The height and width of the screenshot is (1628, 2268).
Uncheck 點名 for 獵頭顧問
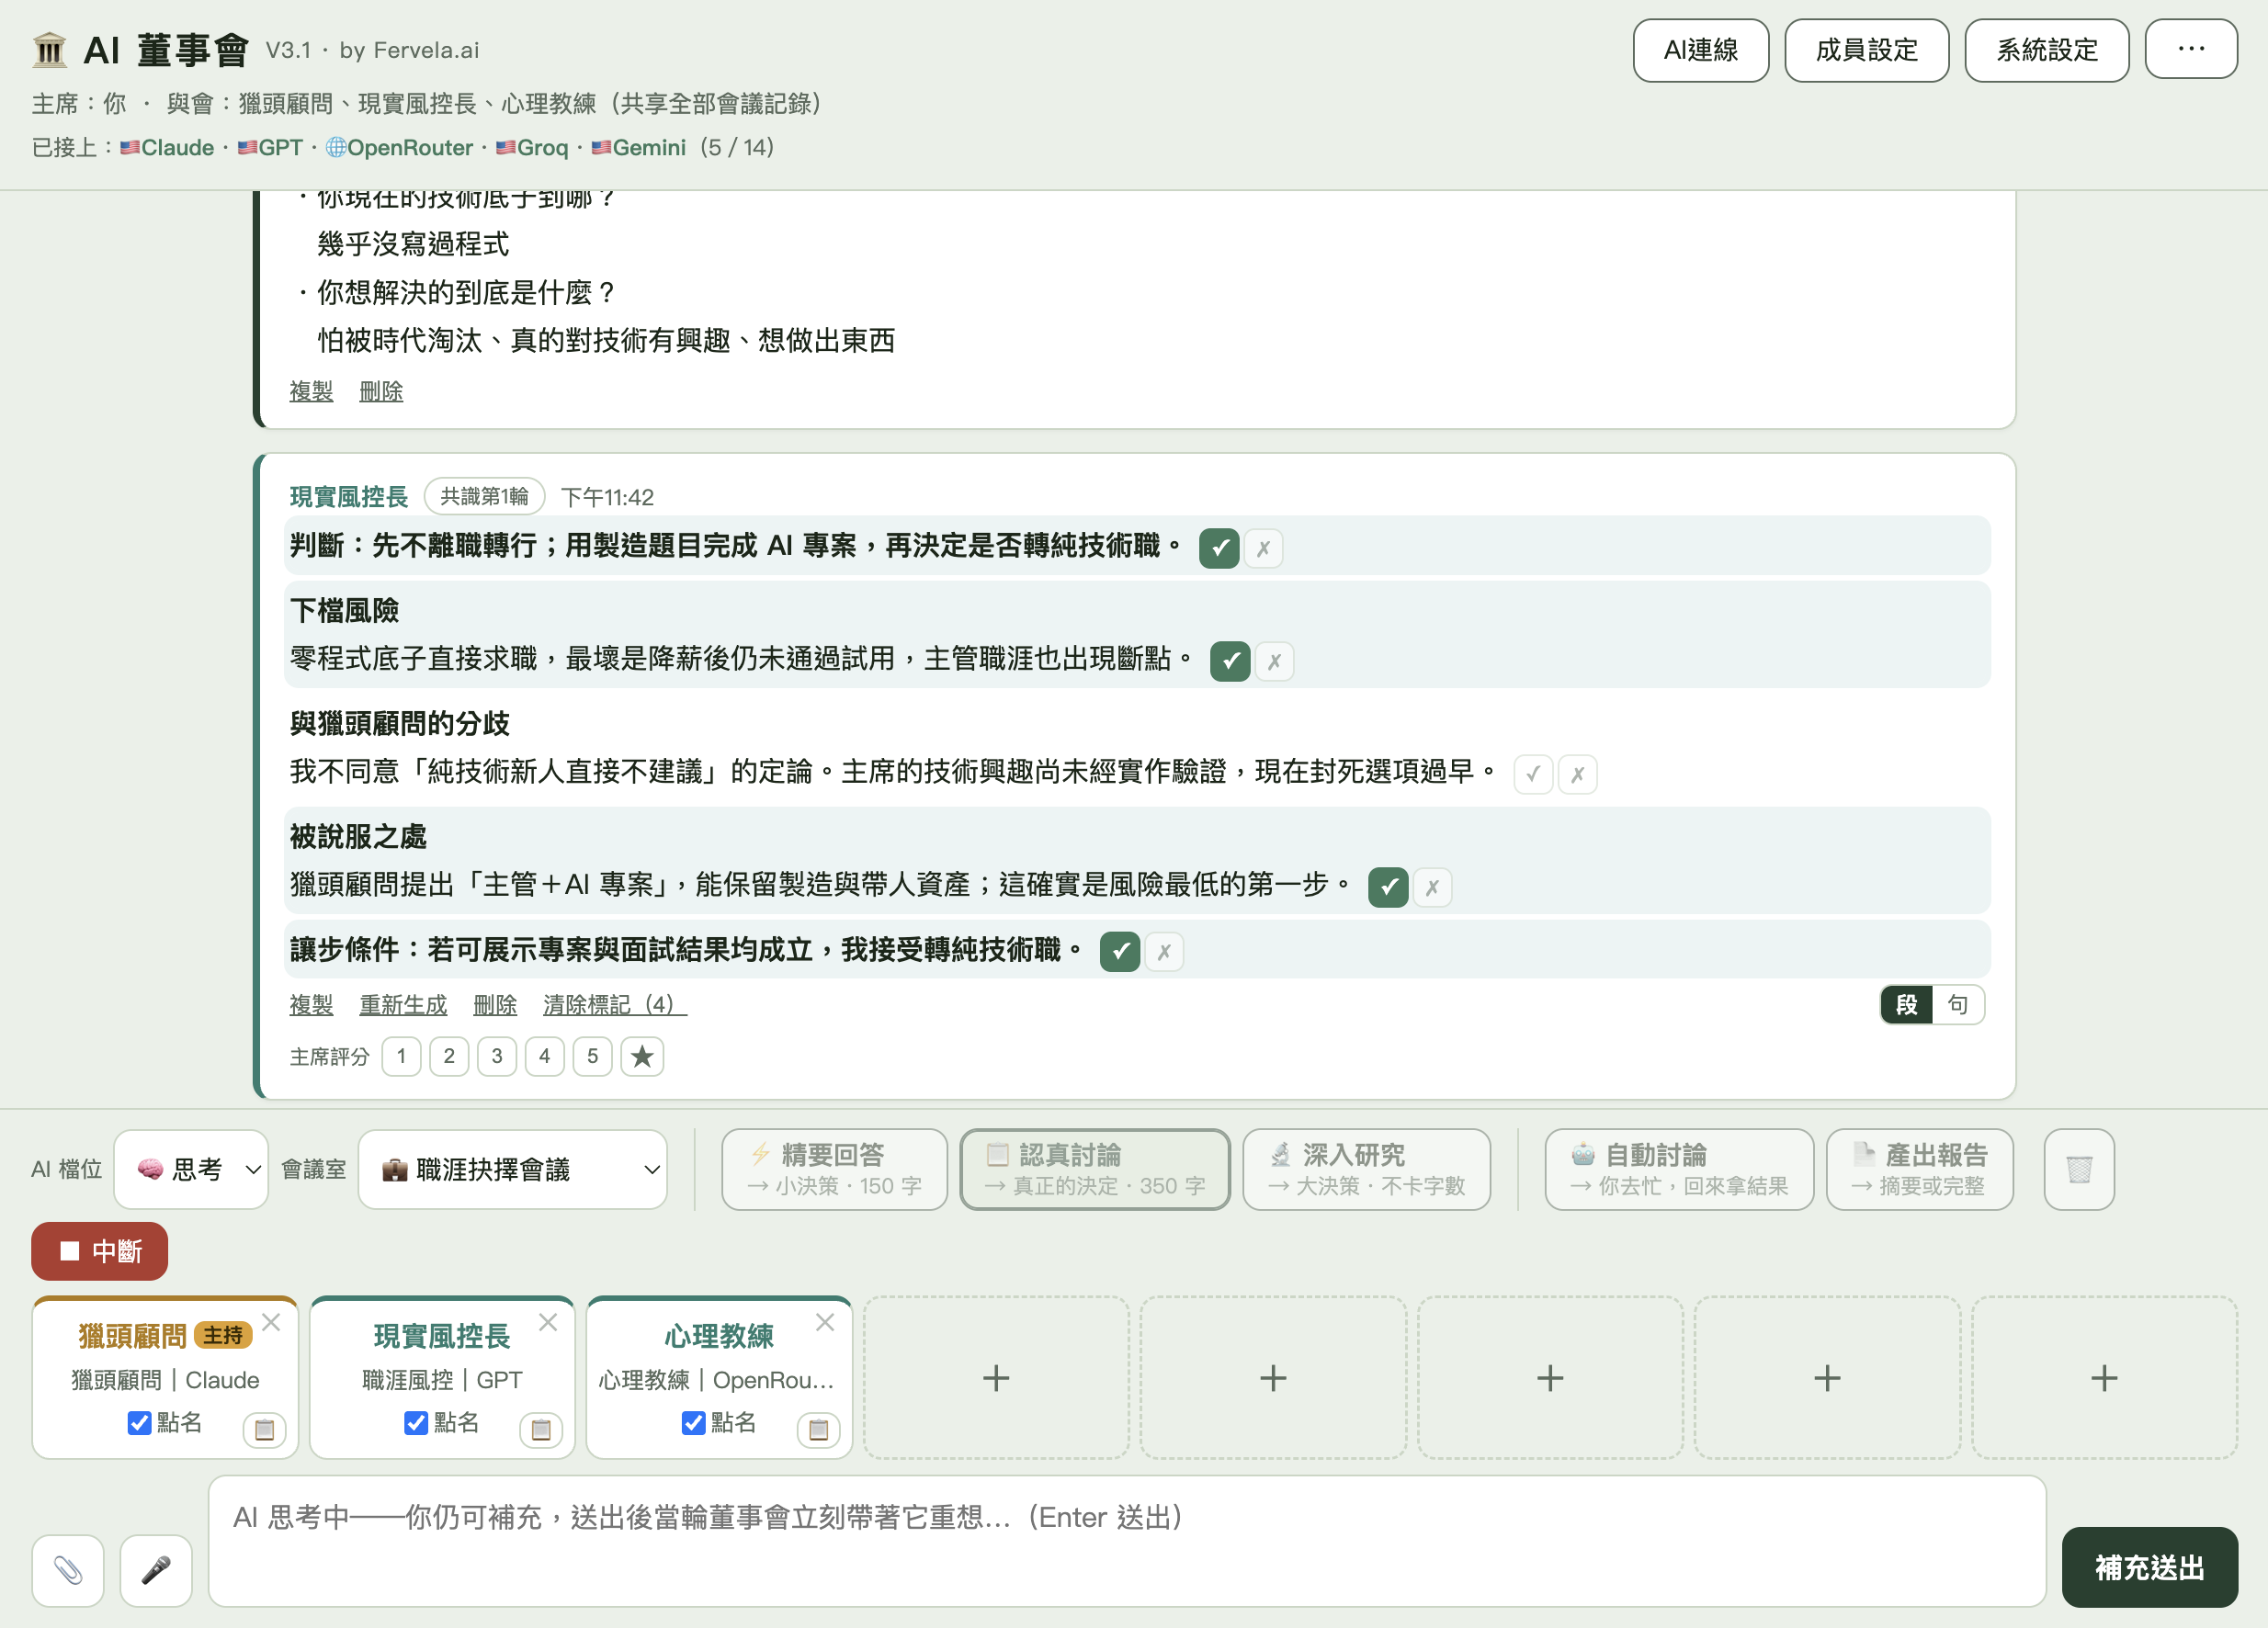click(x=140, y=1422)
